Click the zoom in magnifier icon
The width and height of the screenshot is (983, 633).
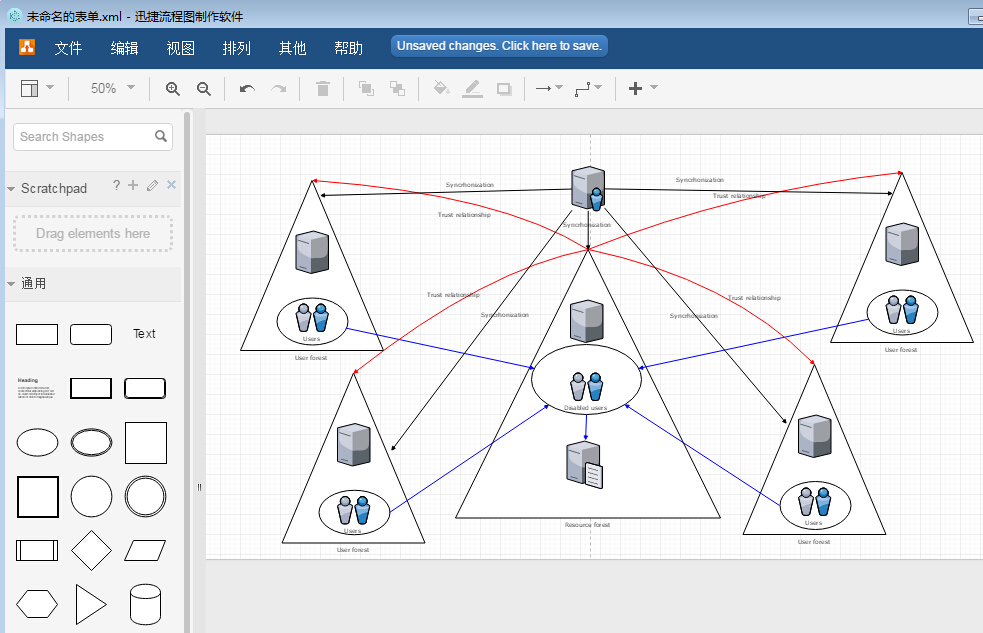[x=172, y=89]
